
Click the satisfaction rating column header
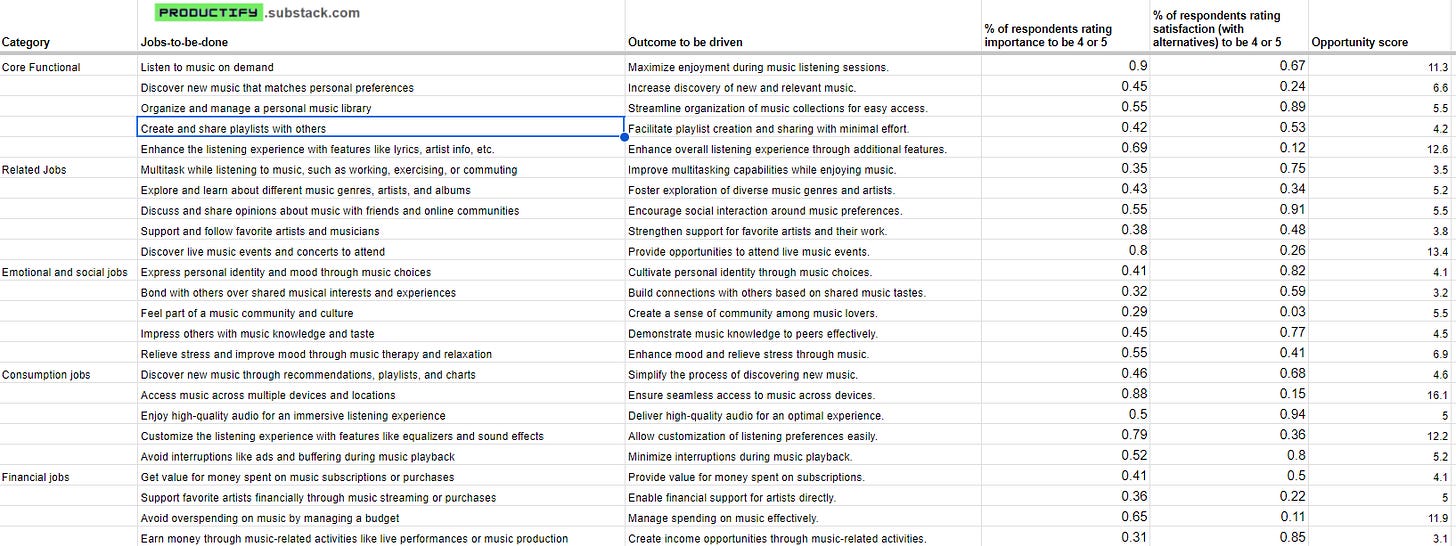[x=1217, y=29]
